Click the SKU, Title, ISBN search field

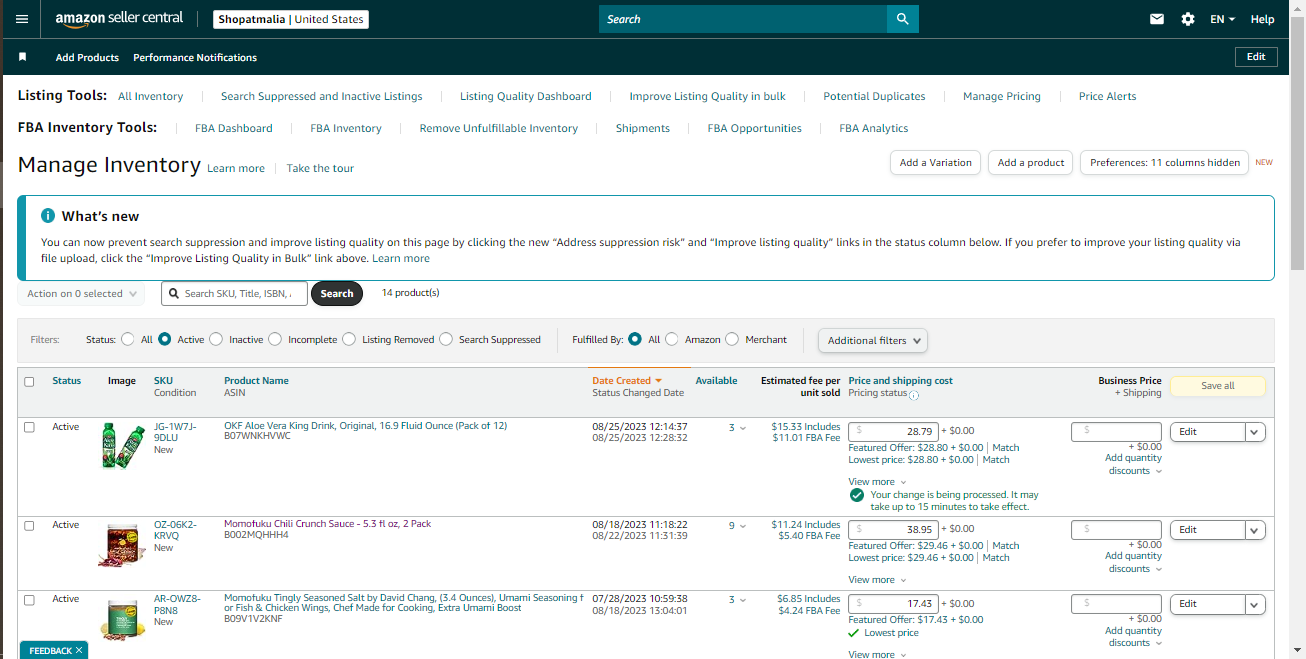point(234,294)
